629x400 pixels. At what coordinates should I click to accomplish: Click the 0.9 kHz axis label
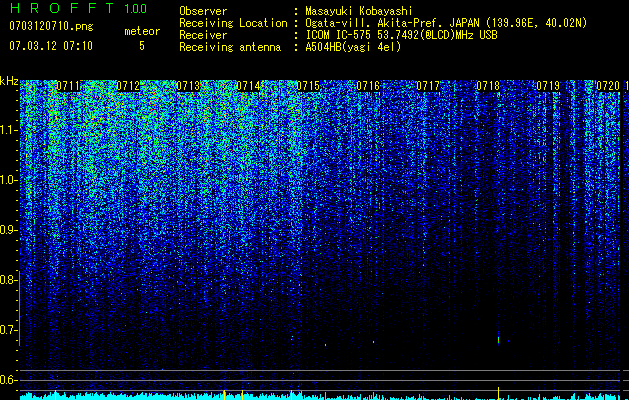click(x=8, y=230)
